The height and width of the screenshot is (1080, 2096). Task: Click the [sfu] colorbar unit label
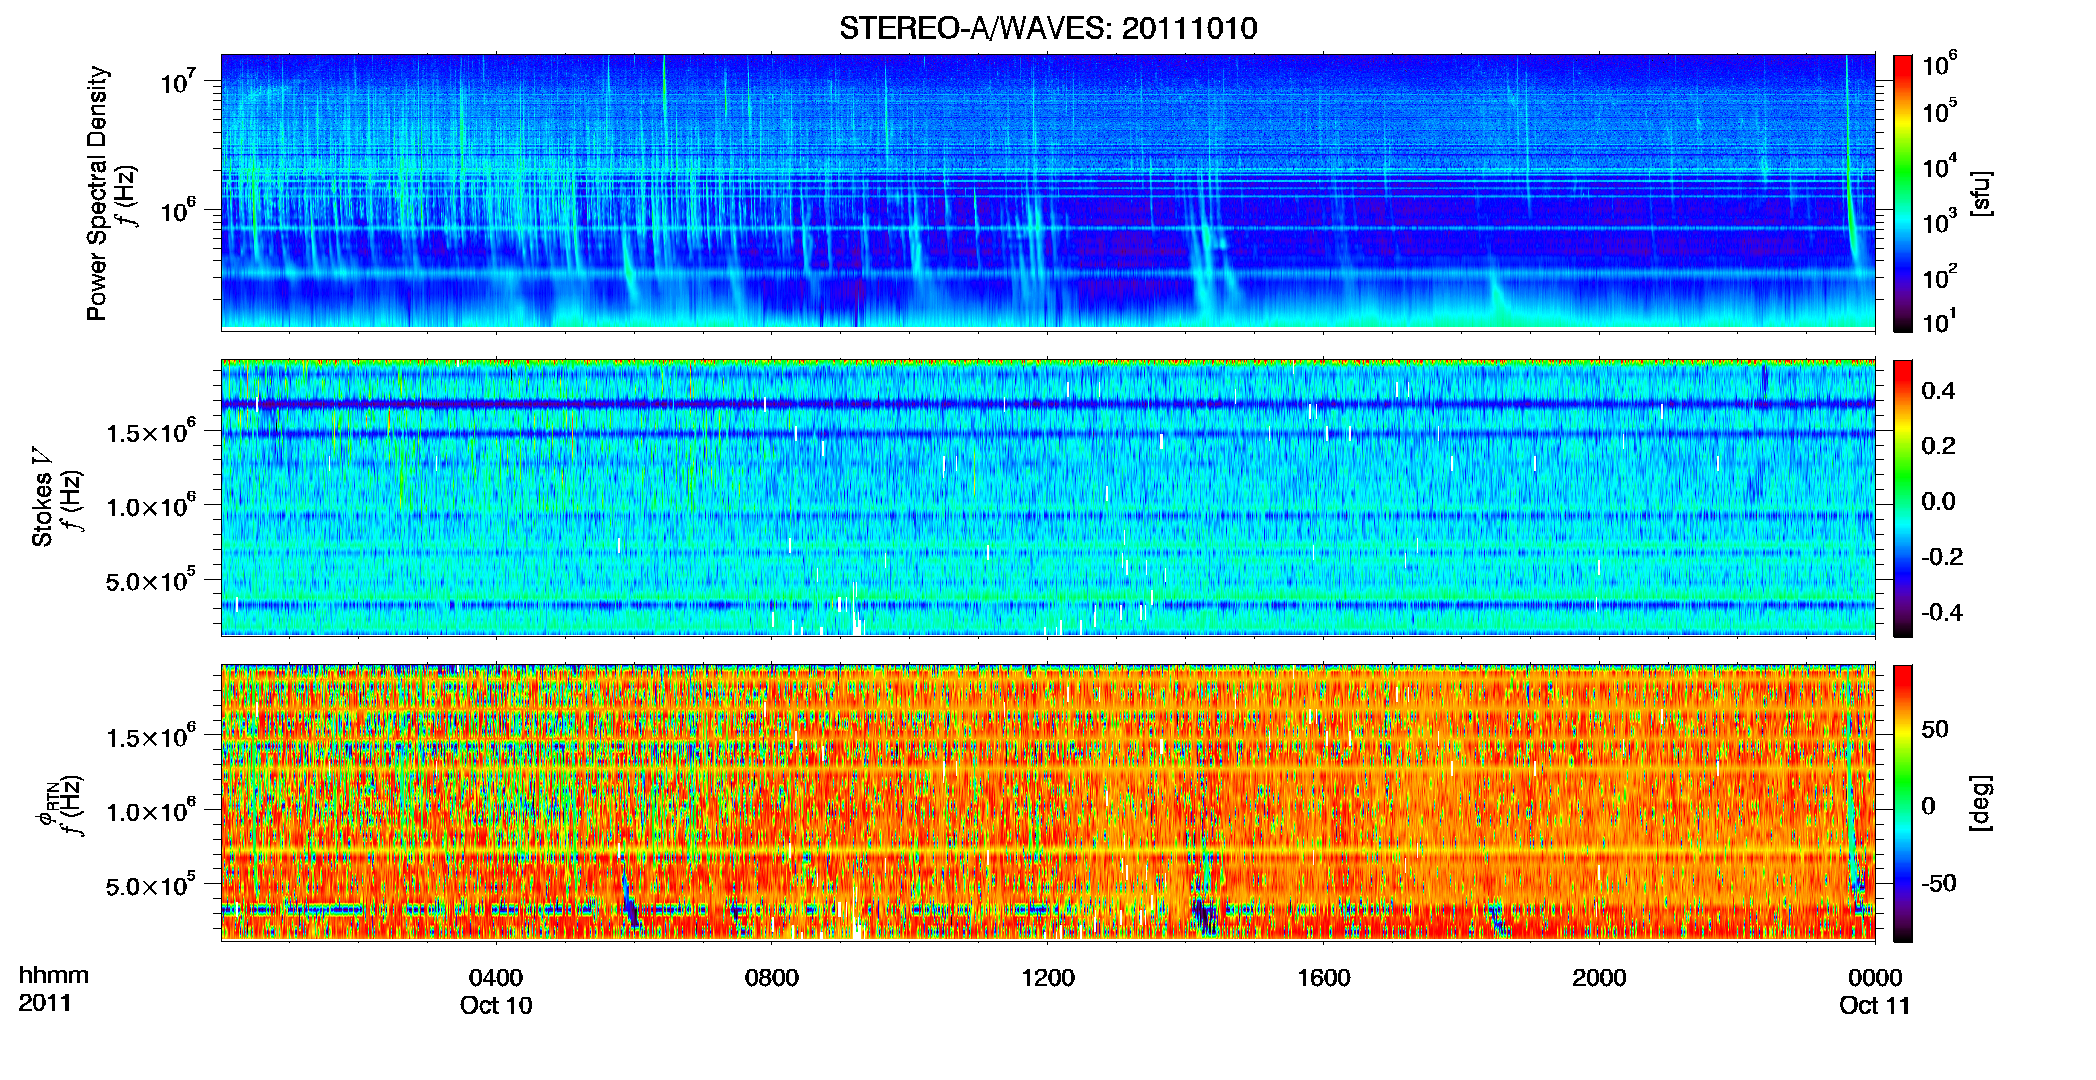1981,193
